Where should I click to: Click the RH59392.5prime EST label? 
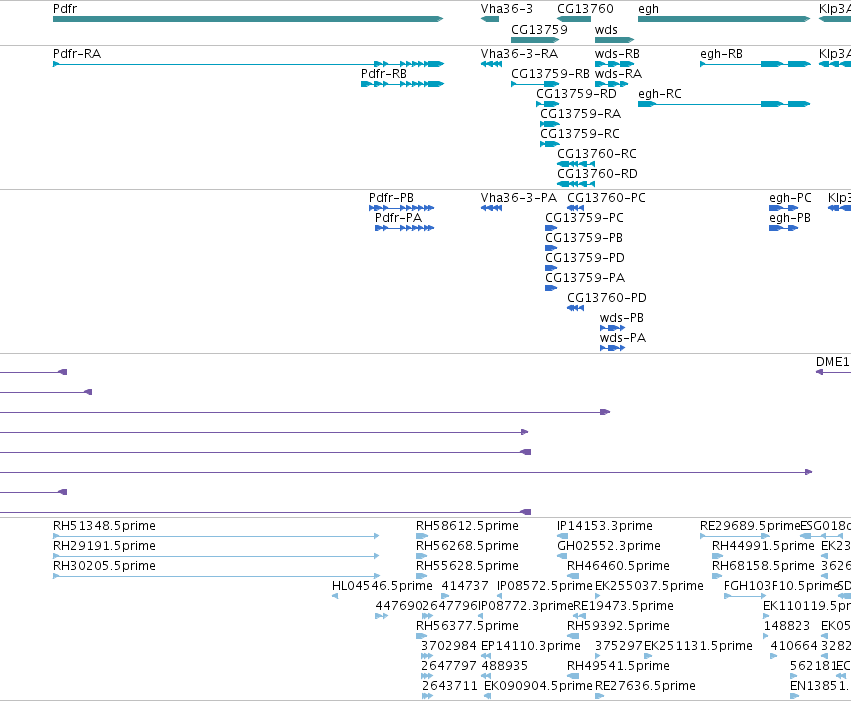pyautogui.click(x=618, y=627)
